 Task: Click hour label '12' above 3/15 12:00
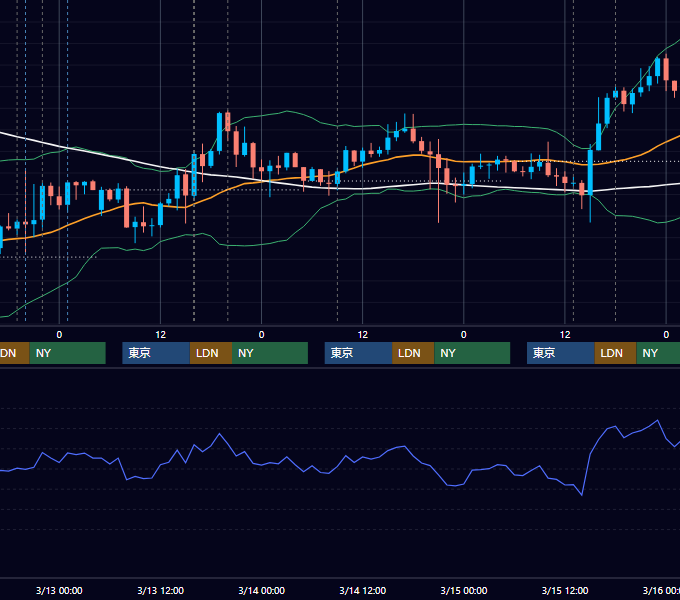pos(565,335)
